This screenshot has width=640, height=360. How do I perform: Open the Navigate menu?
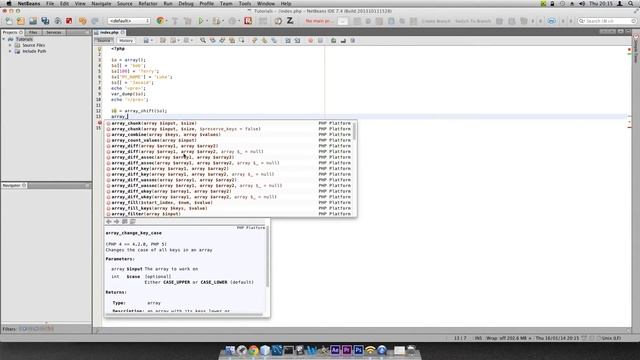101,3
